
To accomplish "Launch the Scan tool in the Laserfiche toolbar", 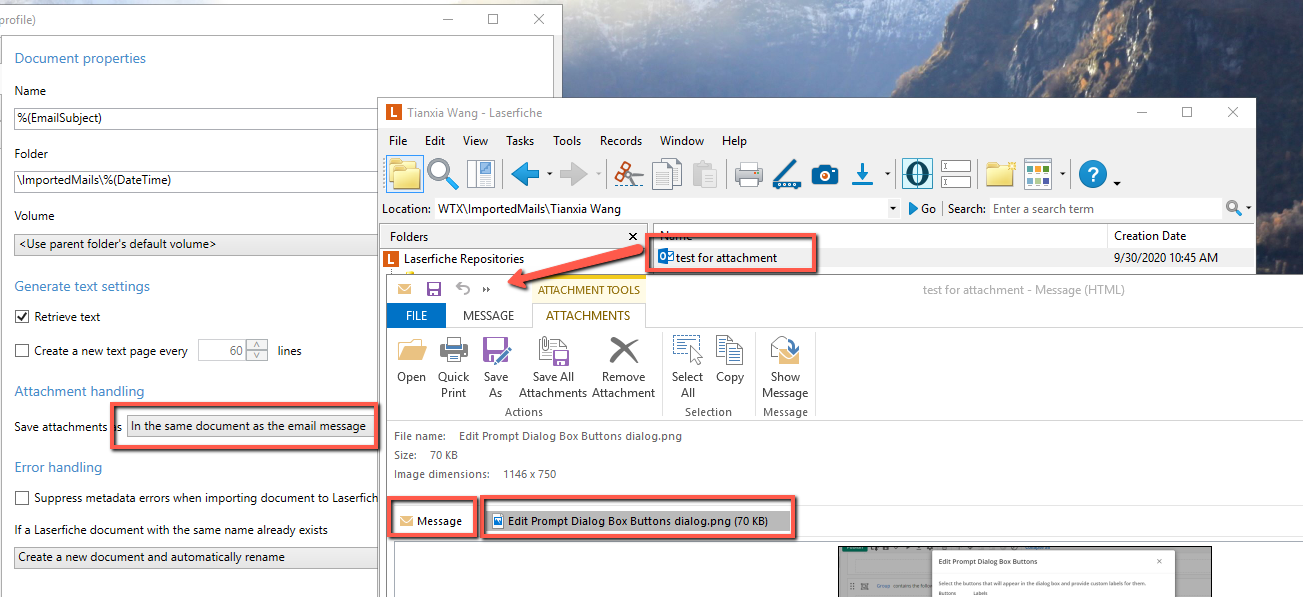I will pyautogui.click(x=786, y=173).
